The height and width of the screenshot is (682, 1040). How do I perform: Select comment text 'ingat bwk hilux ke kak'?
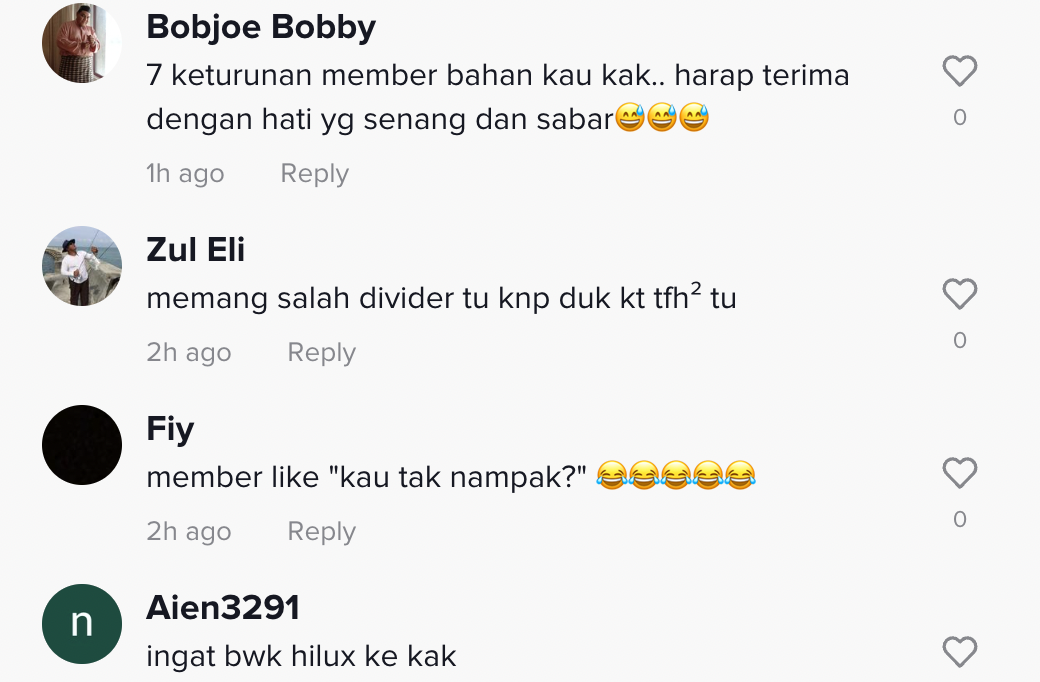301,657
